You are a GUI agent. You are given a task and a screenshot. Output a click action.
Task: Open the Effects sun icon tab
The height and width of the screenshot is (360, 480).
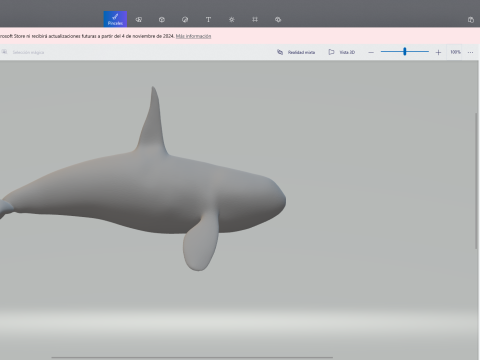[x=232, y=20]
